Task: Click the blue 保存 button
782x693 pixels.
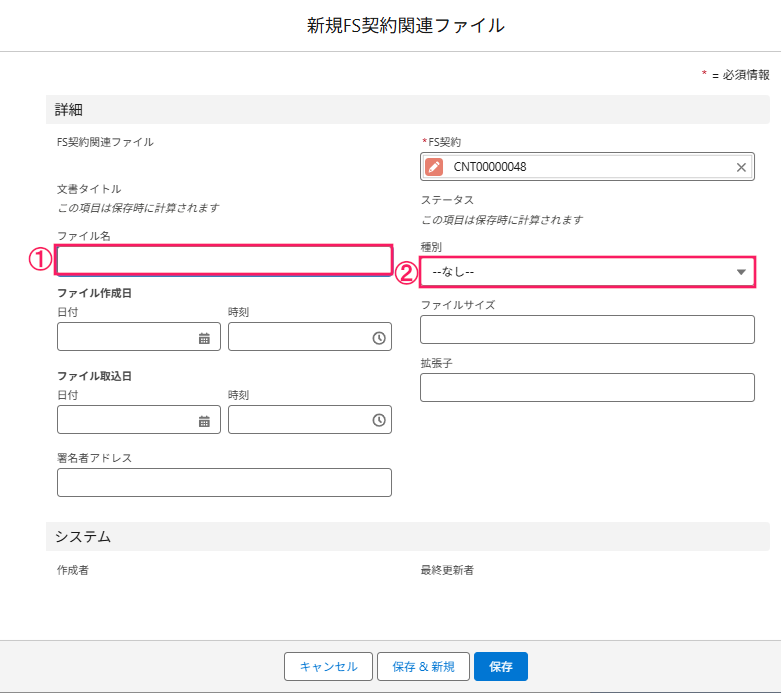Action: point(501,667)
